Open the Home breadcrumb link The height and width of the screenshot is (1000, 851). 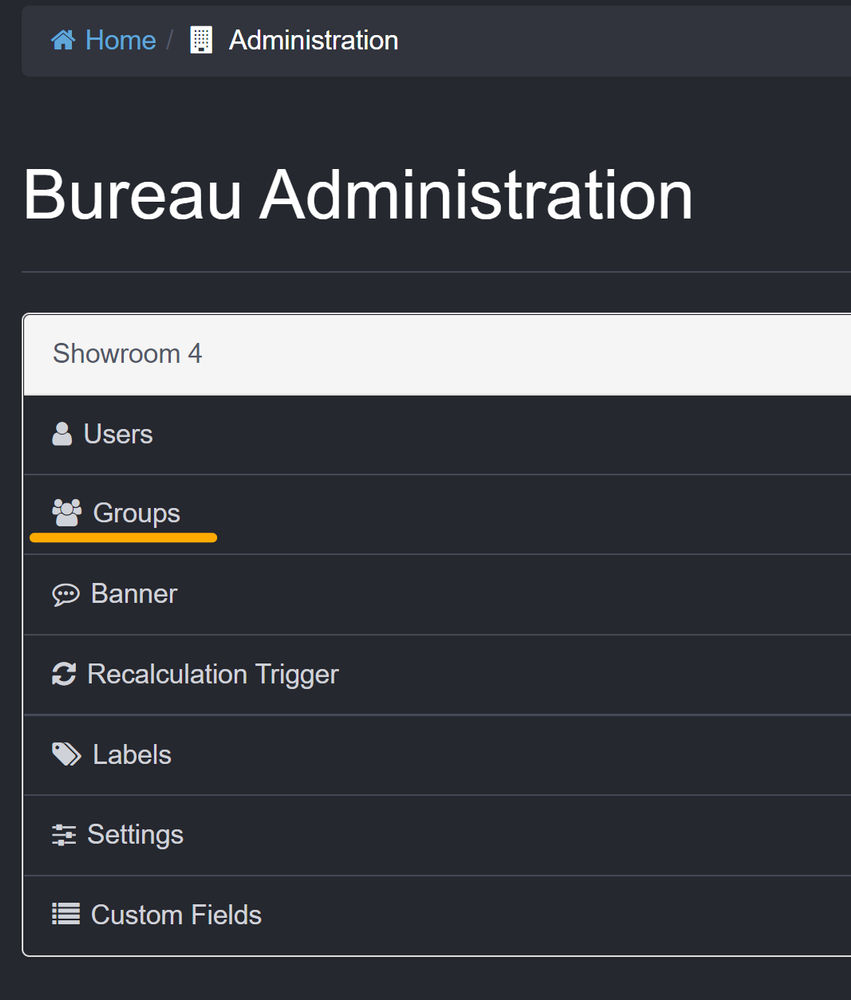coord(119,40)
